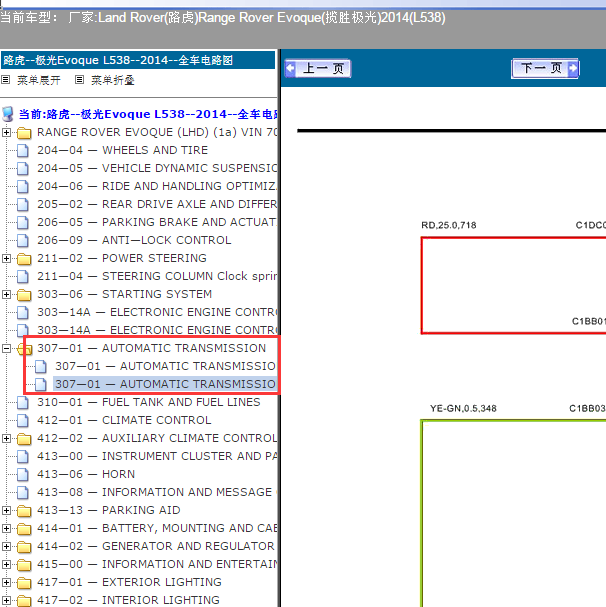This screenshot has height=607, width=606.
Task: Click folder icon of 414-01 BATTERY, MOUNTING
Action: 24,528
